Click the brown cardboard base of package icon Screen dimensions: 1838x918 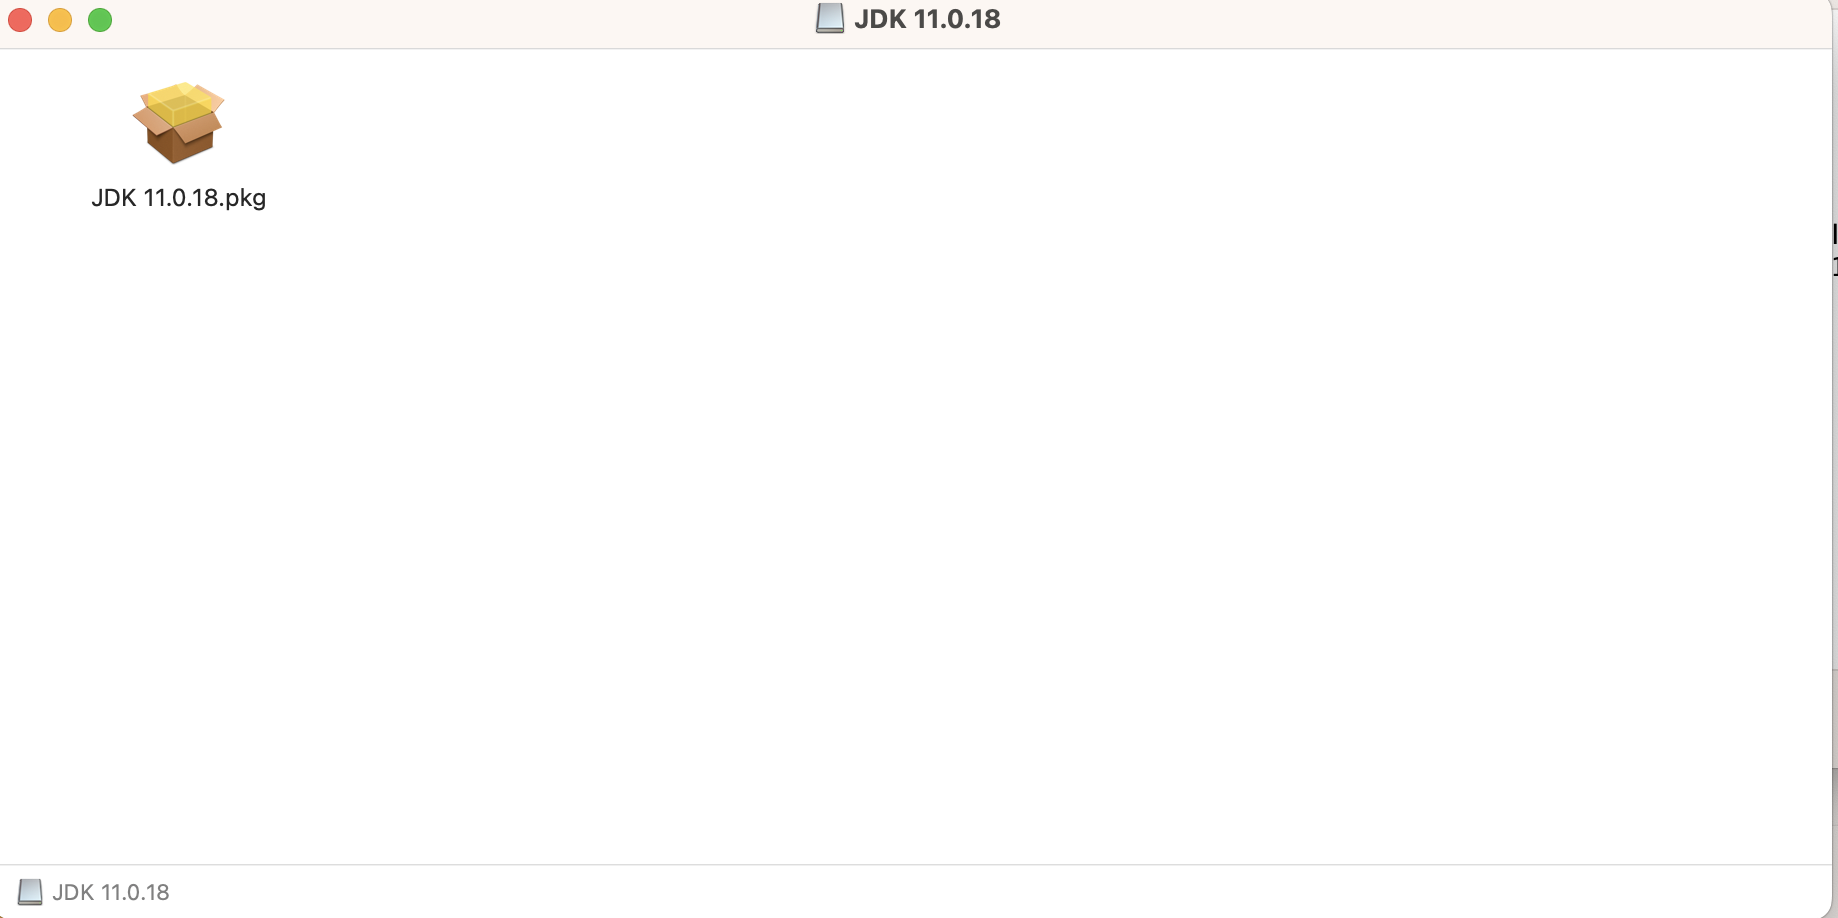tap(180, 144)
